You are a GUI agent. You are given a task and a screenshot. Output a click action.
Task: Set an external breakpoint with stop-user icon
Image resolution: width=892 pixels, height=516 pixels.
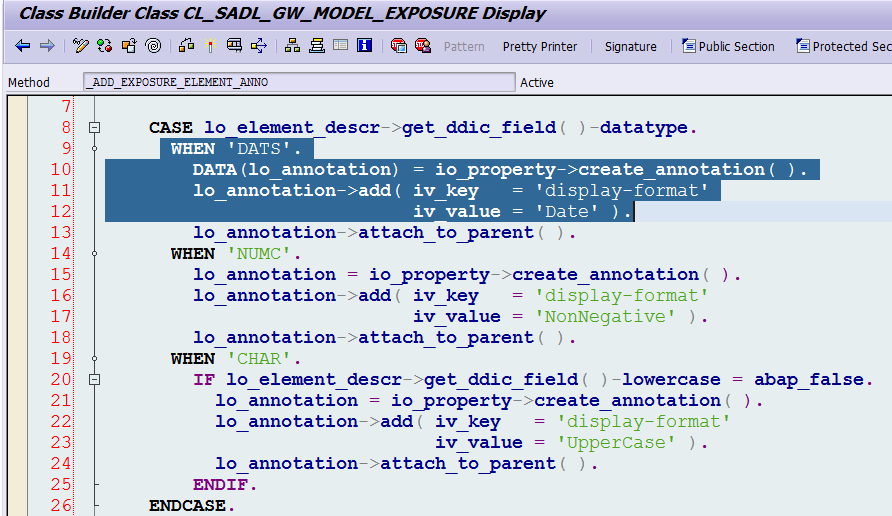[x=423, y=46]
